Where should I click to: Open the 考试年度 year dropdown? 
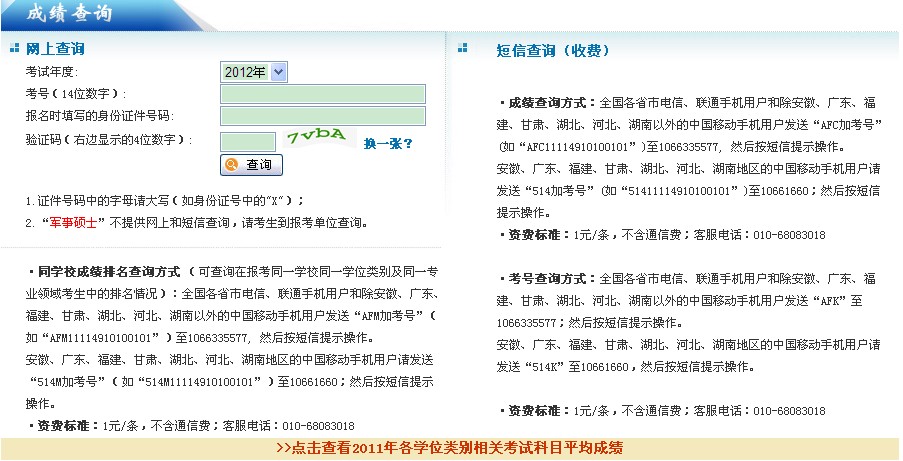[x=253, y=72]
